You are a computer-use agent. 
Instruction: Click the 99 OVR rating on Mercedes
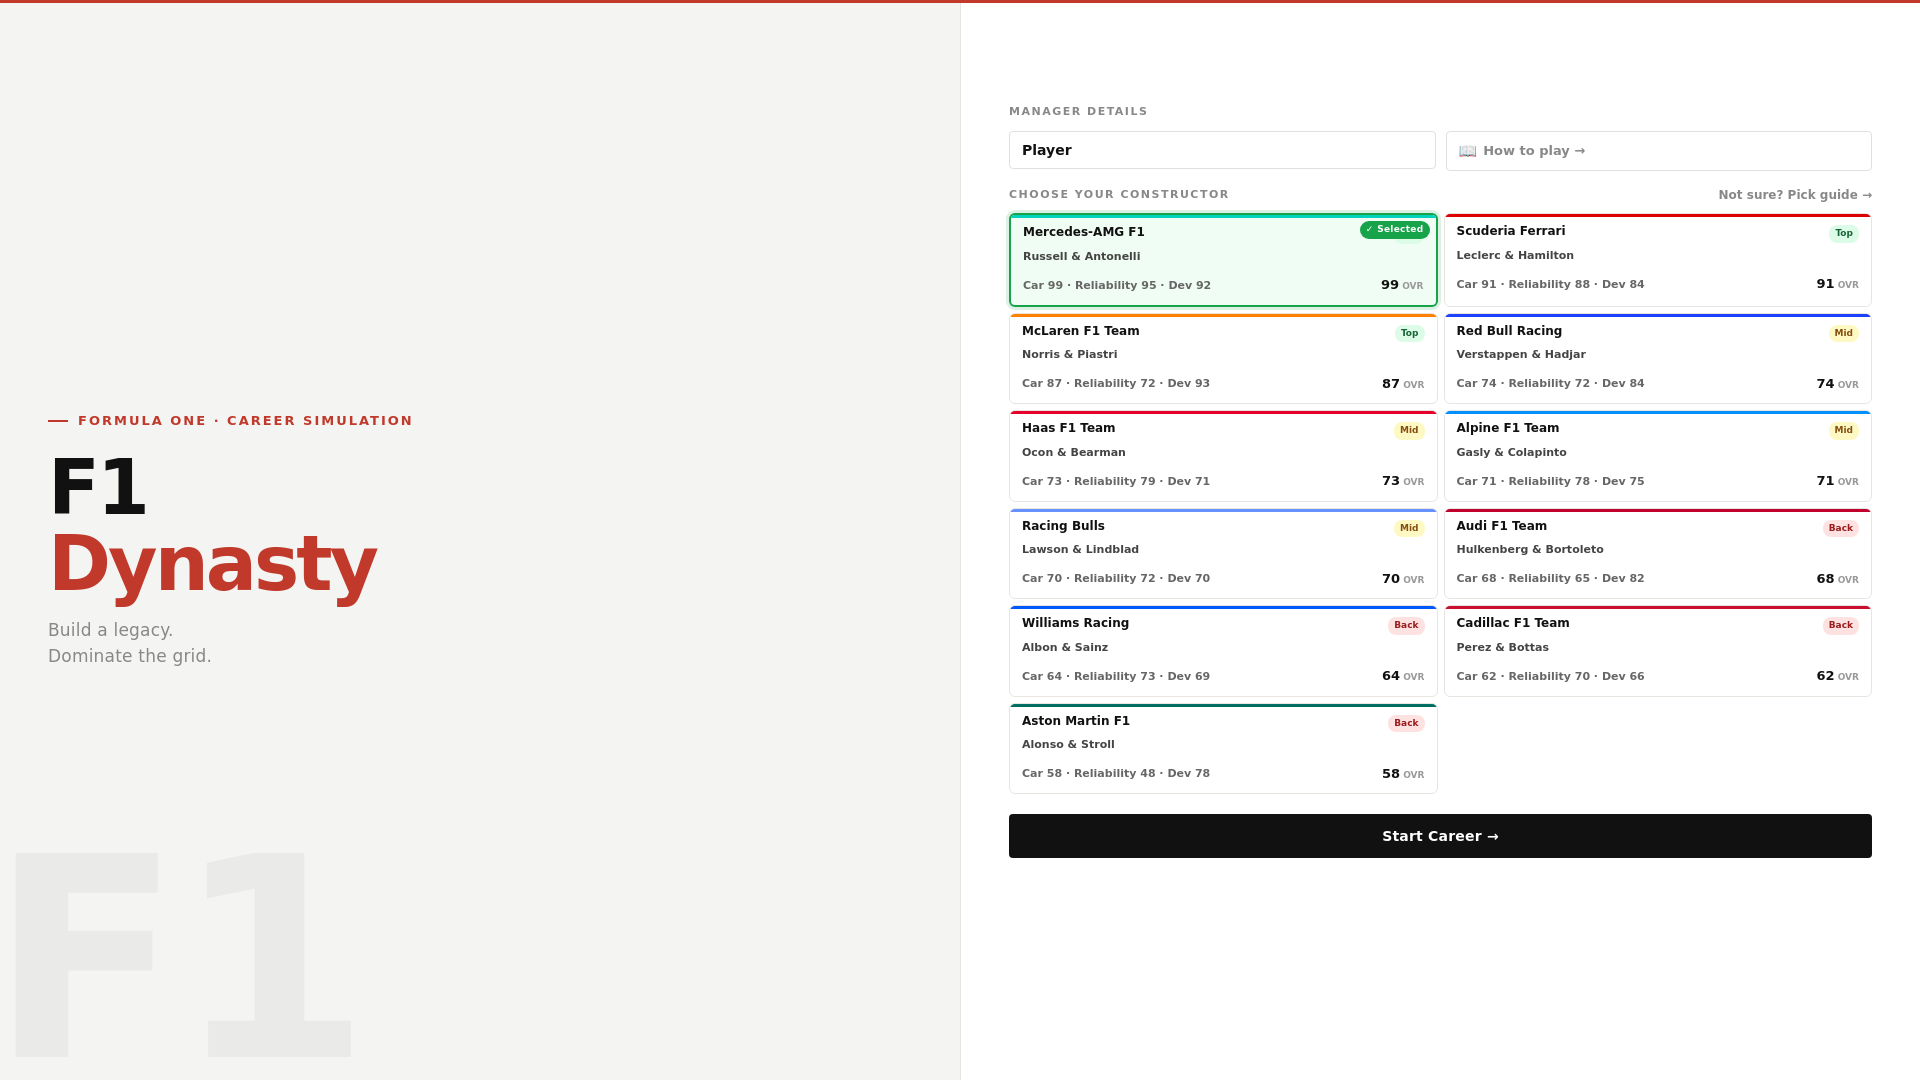tap(1402, 285)
